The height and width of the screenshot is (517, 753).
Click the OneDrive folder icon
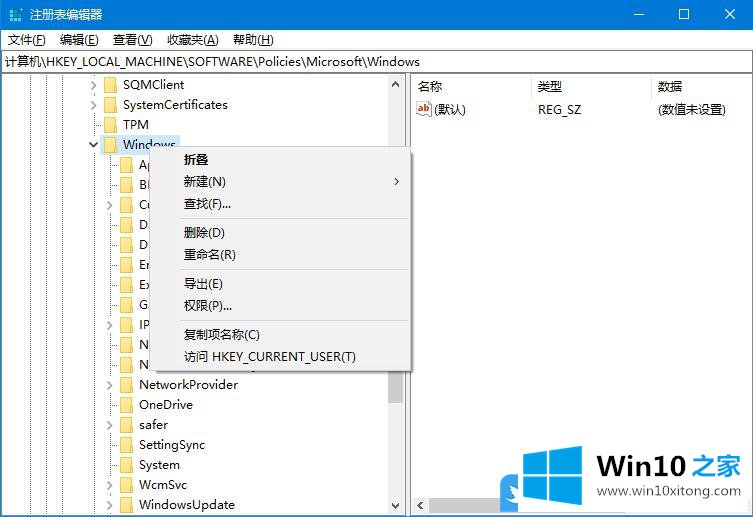coord(126,405)
